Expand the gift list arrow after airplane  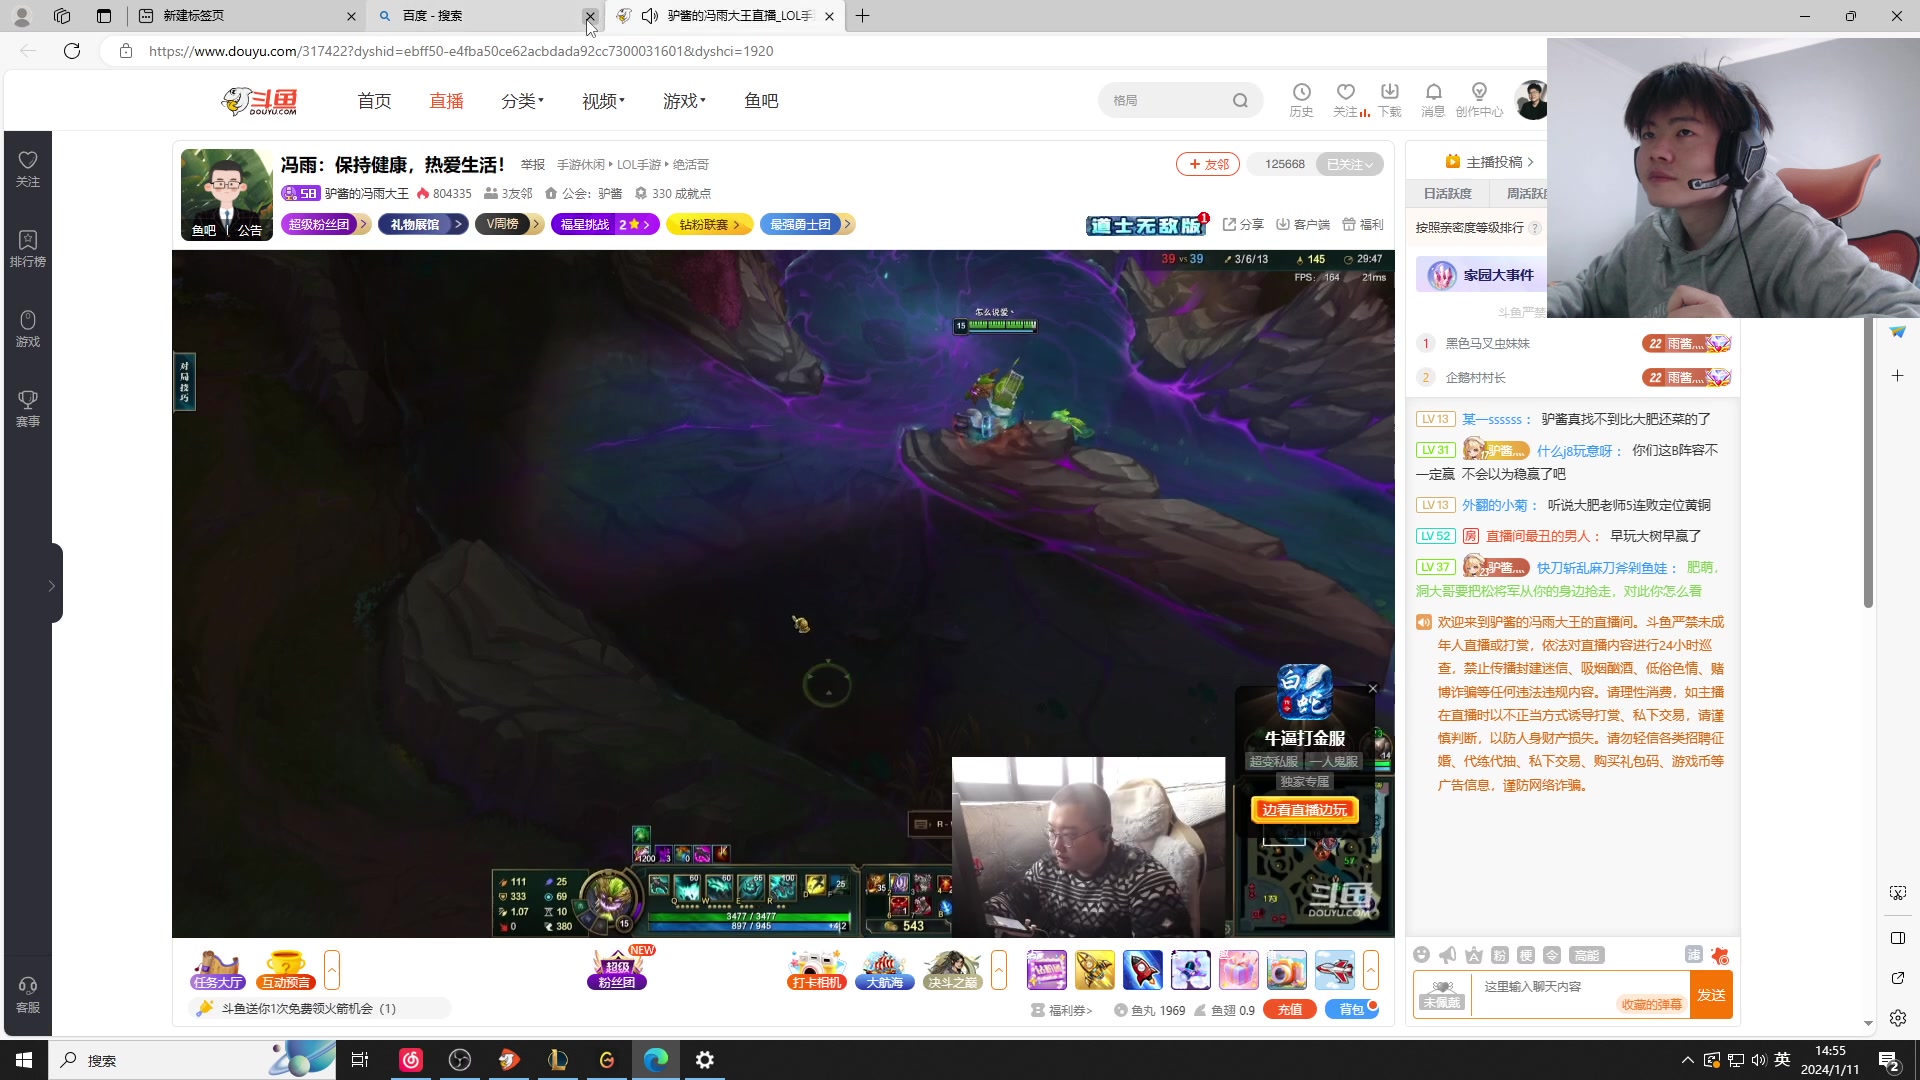click(1371, 970)
